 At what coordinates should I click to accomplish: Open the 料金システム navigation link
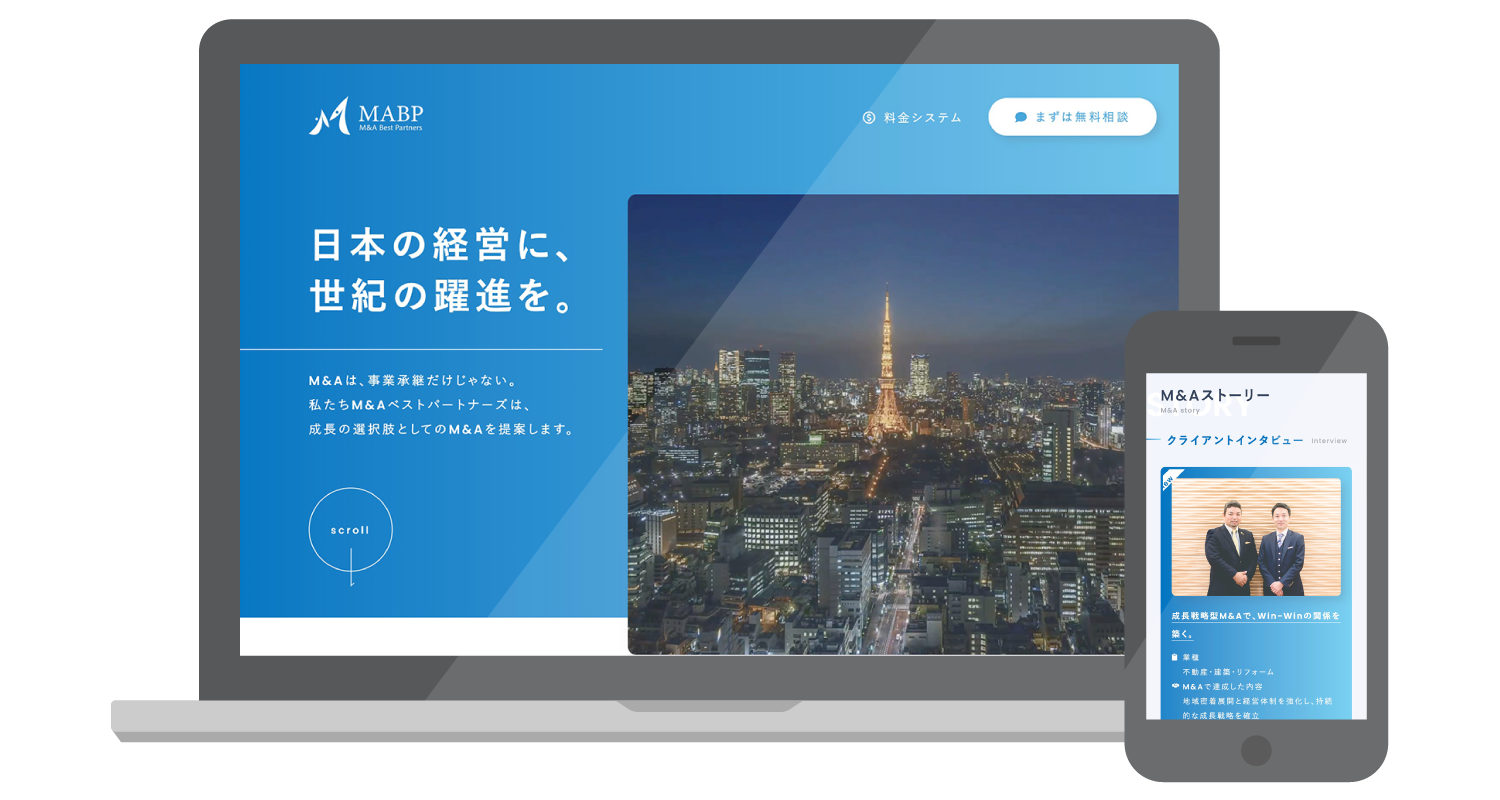(922, 117)
